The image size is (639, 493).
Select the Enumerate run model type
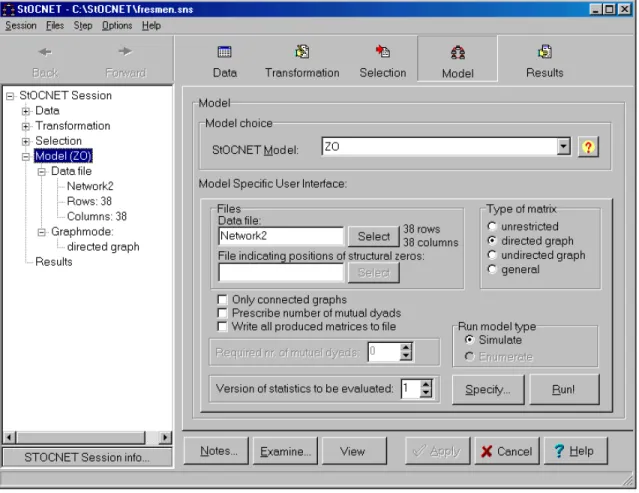click(x=469, y=357)
